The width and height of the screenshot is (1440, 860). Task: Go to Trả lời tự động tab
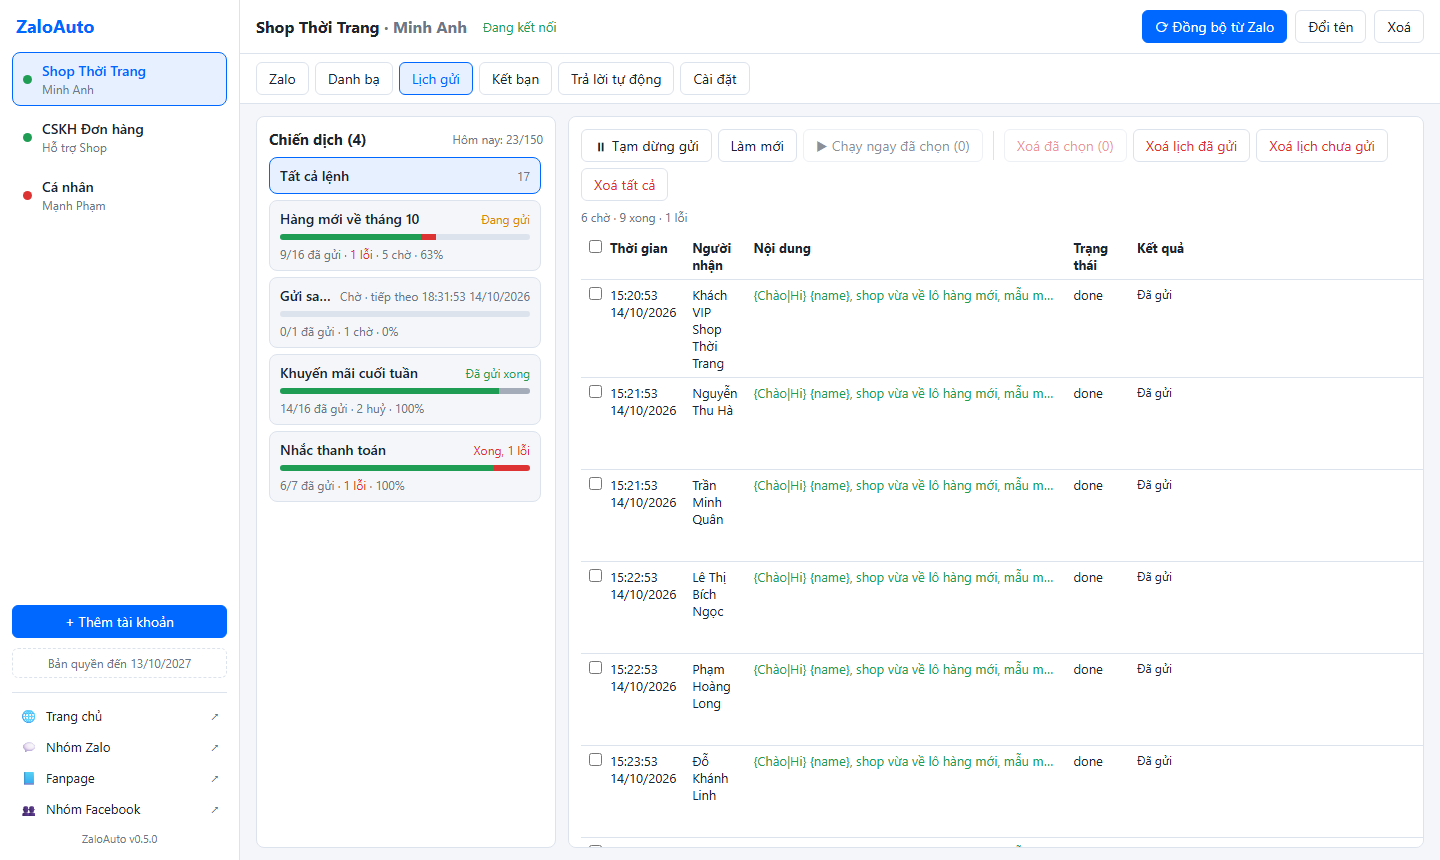616,79
